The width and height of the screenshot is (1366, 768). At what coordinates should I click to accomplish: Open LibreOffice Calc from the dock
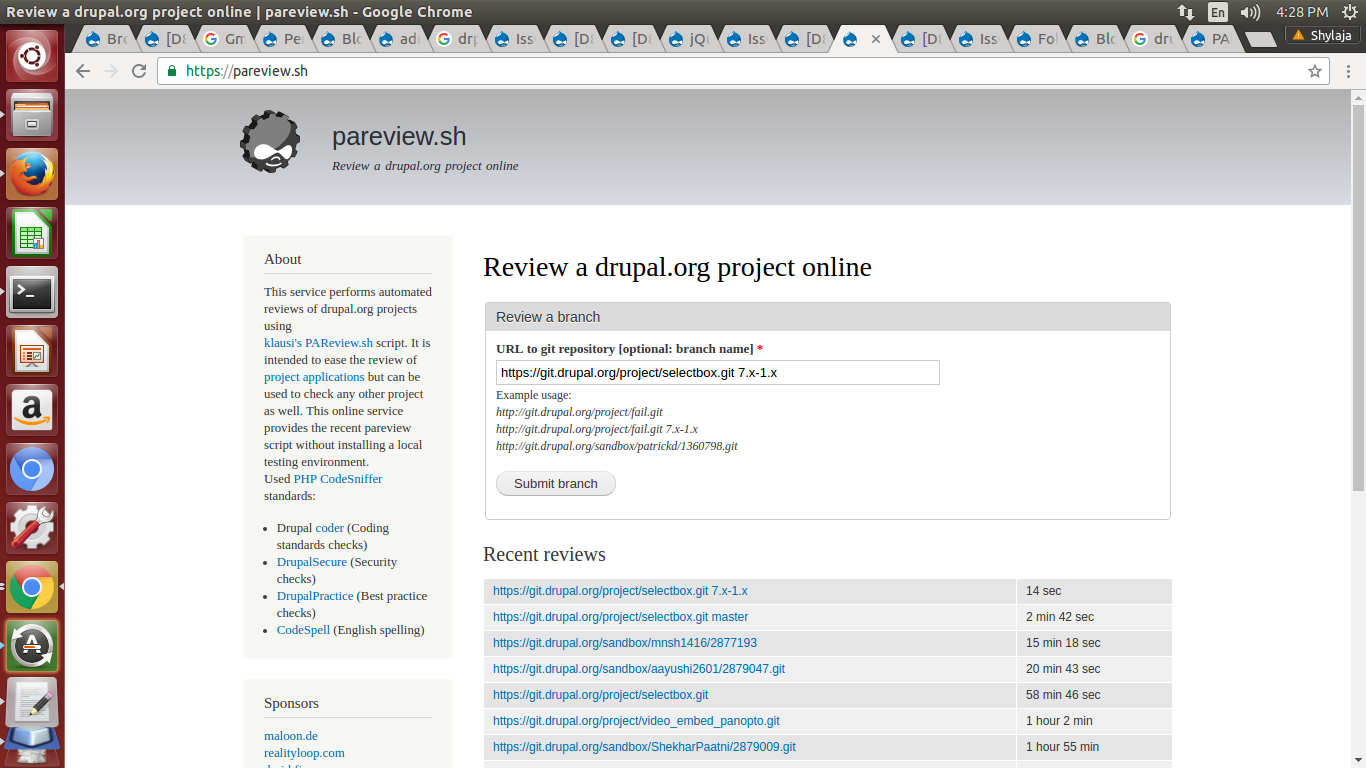tap(32, 233)
